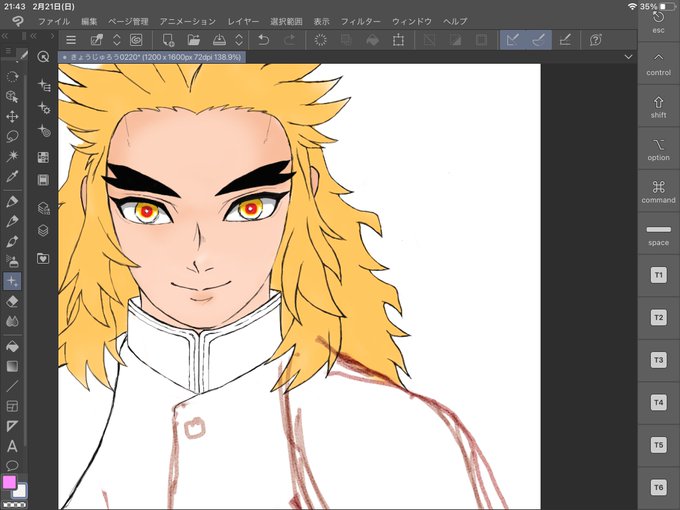
Task: Select the きょうじゅろう0220 canvas tab
Action: (152, 57)
